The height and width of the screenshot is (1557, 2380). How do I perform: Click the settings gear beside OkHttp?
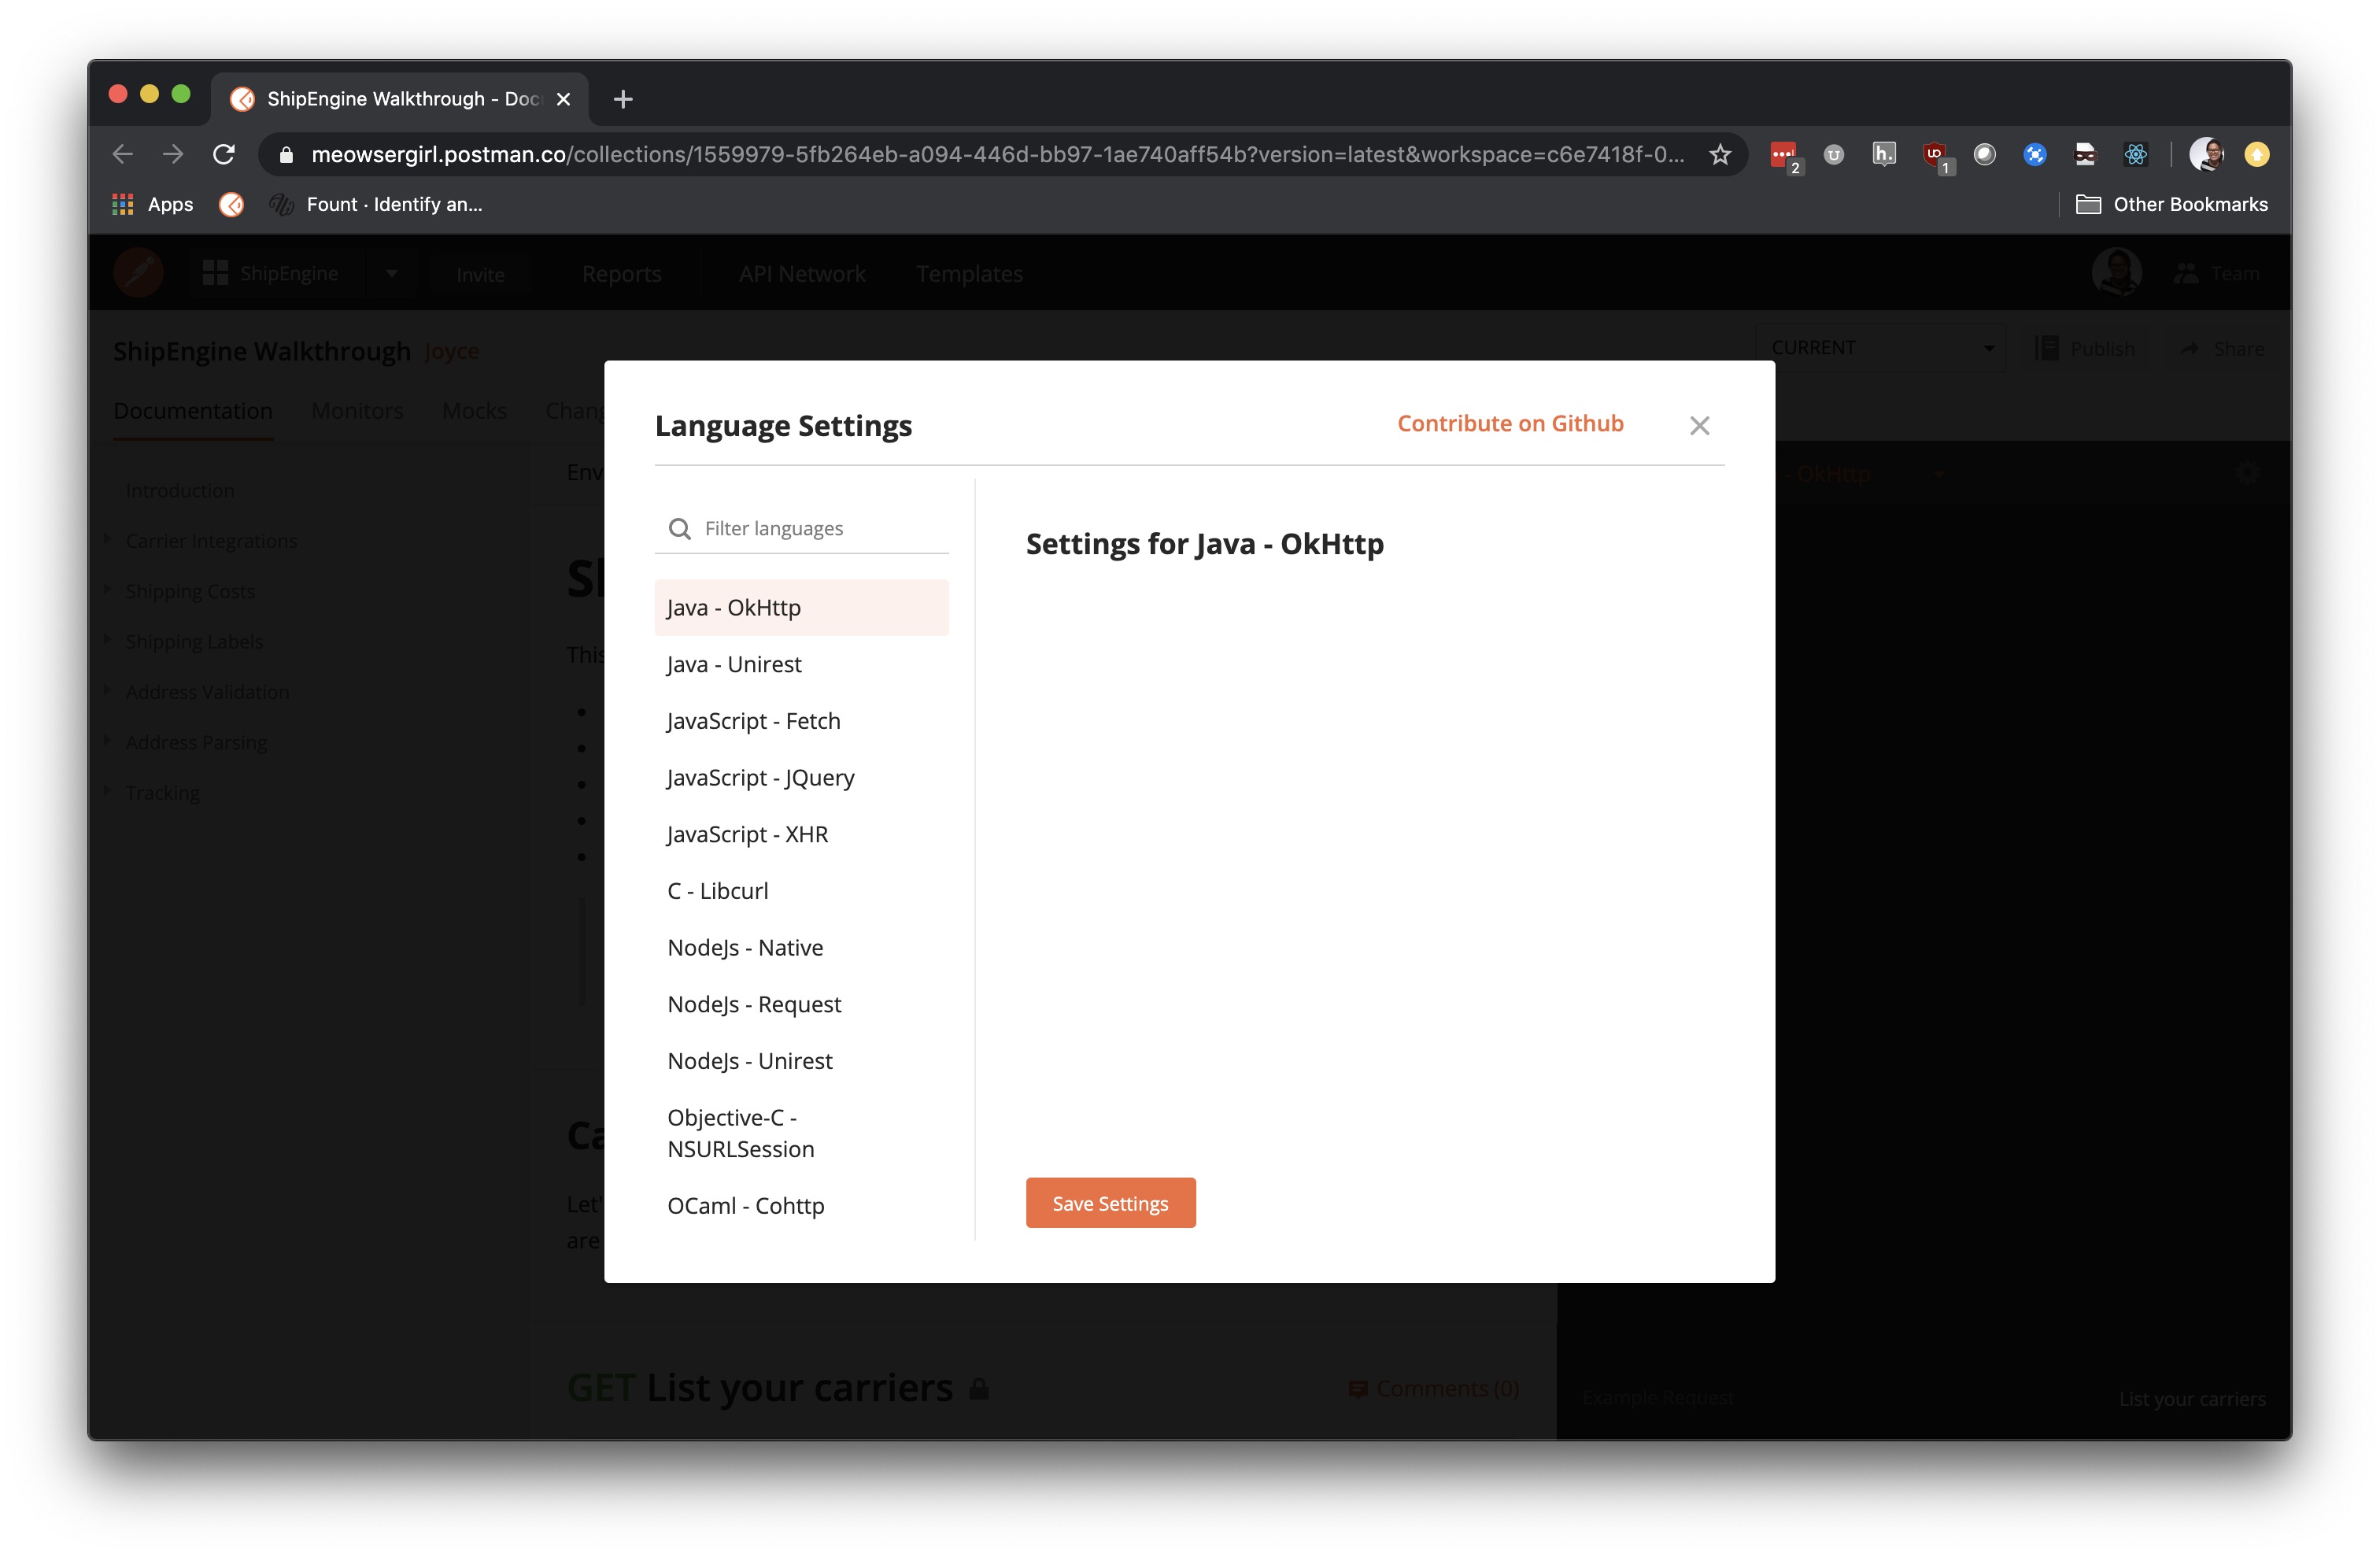click(2248, 473)
